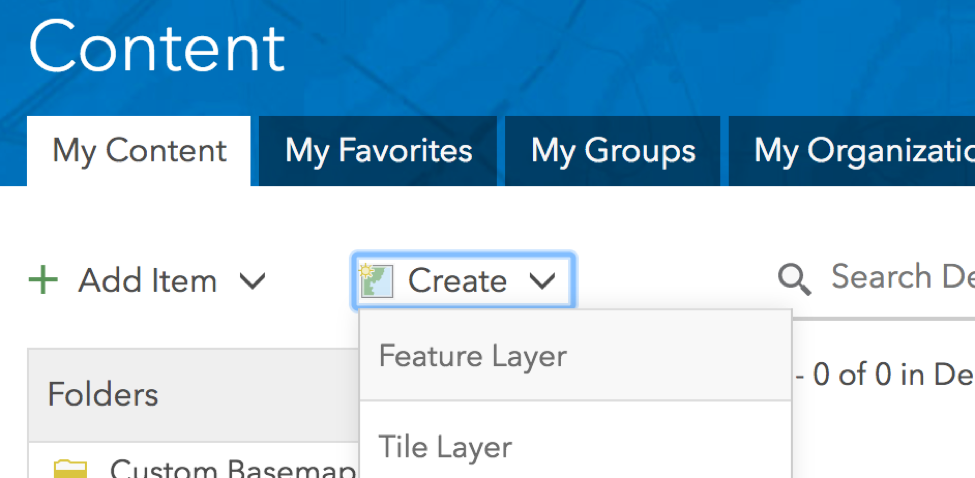
Task: Select Tile Layer in the Create menu
Action: point(445,446)
